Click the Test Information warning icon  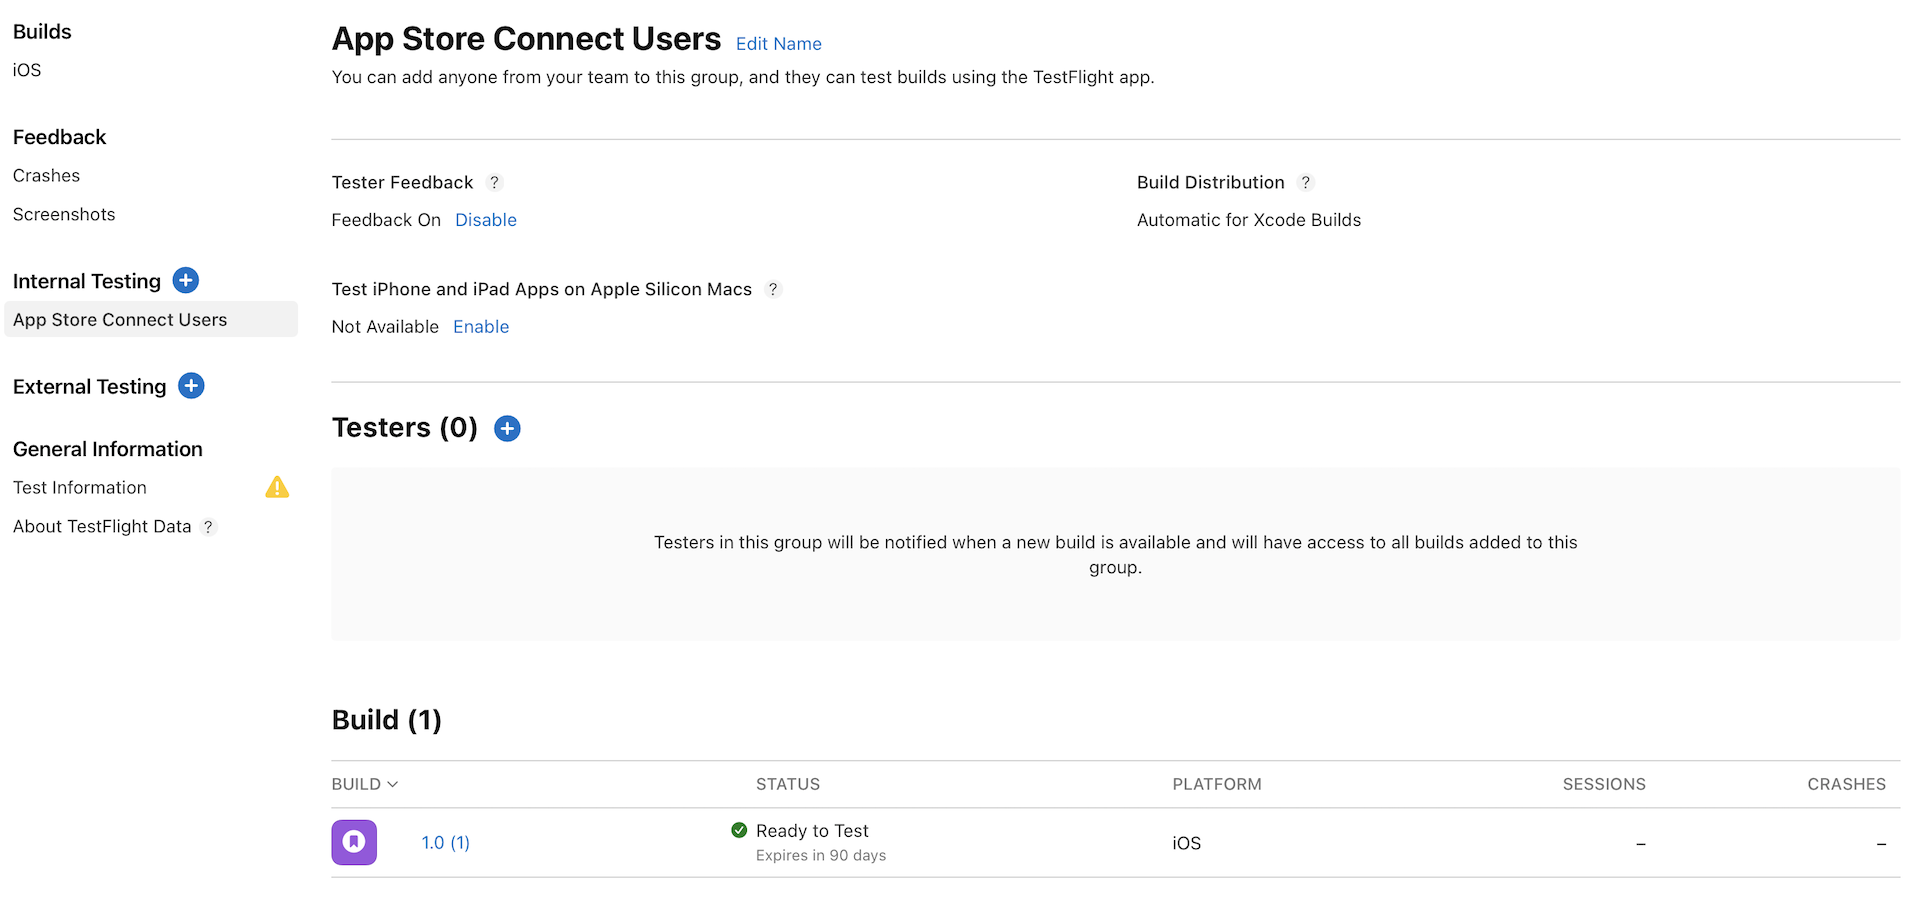277,487
